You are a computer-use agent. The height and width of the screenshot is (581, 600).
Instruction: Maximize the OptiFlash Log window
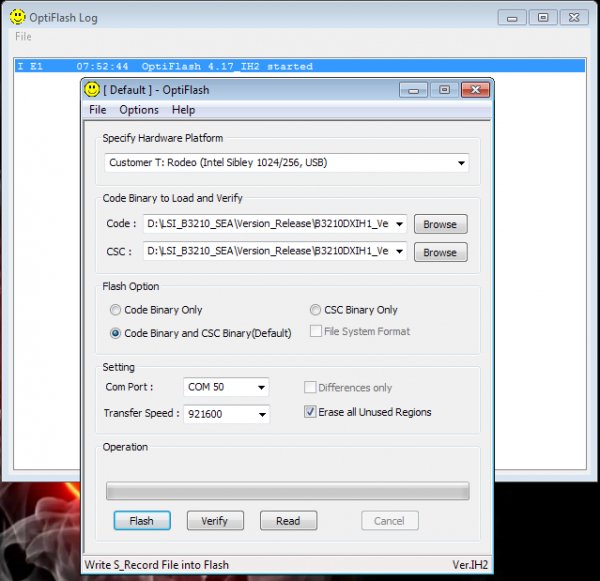click(x=543, y=18)
